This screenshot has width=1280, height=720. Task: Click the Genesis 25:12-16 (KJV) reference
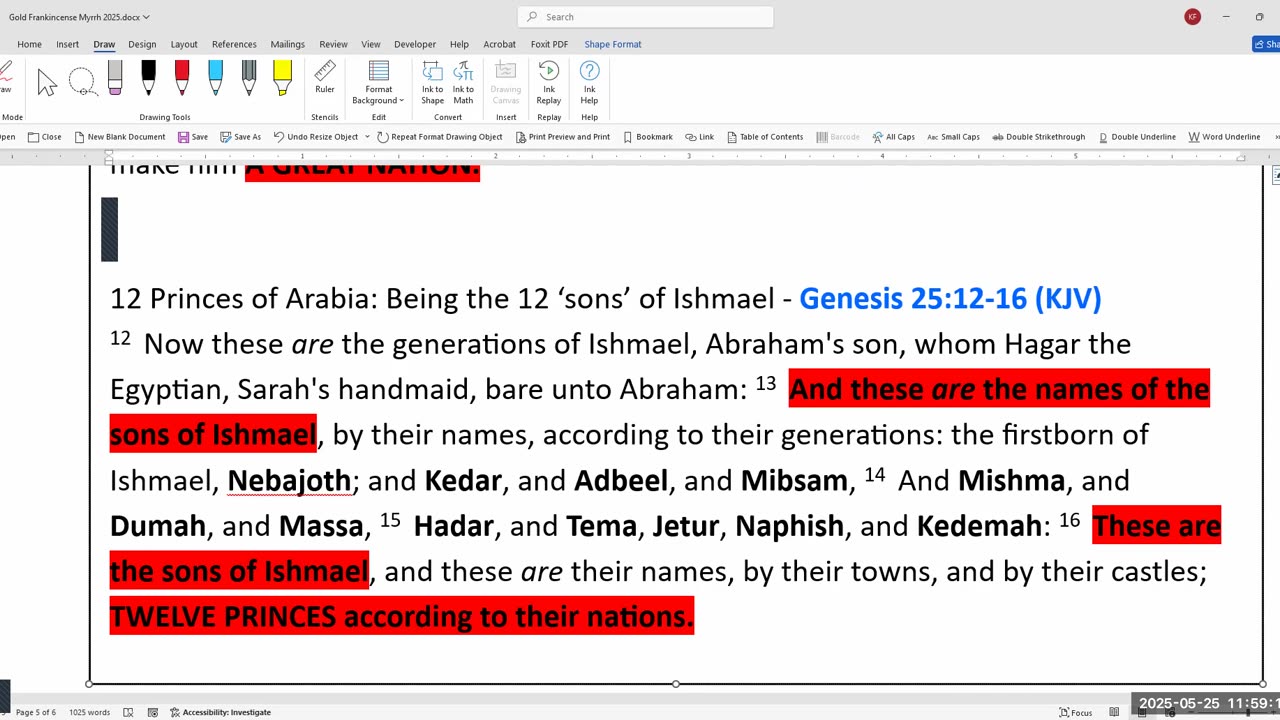coord(950,298)
